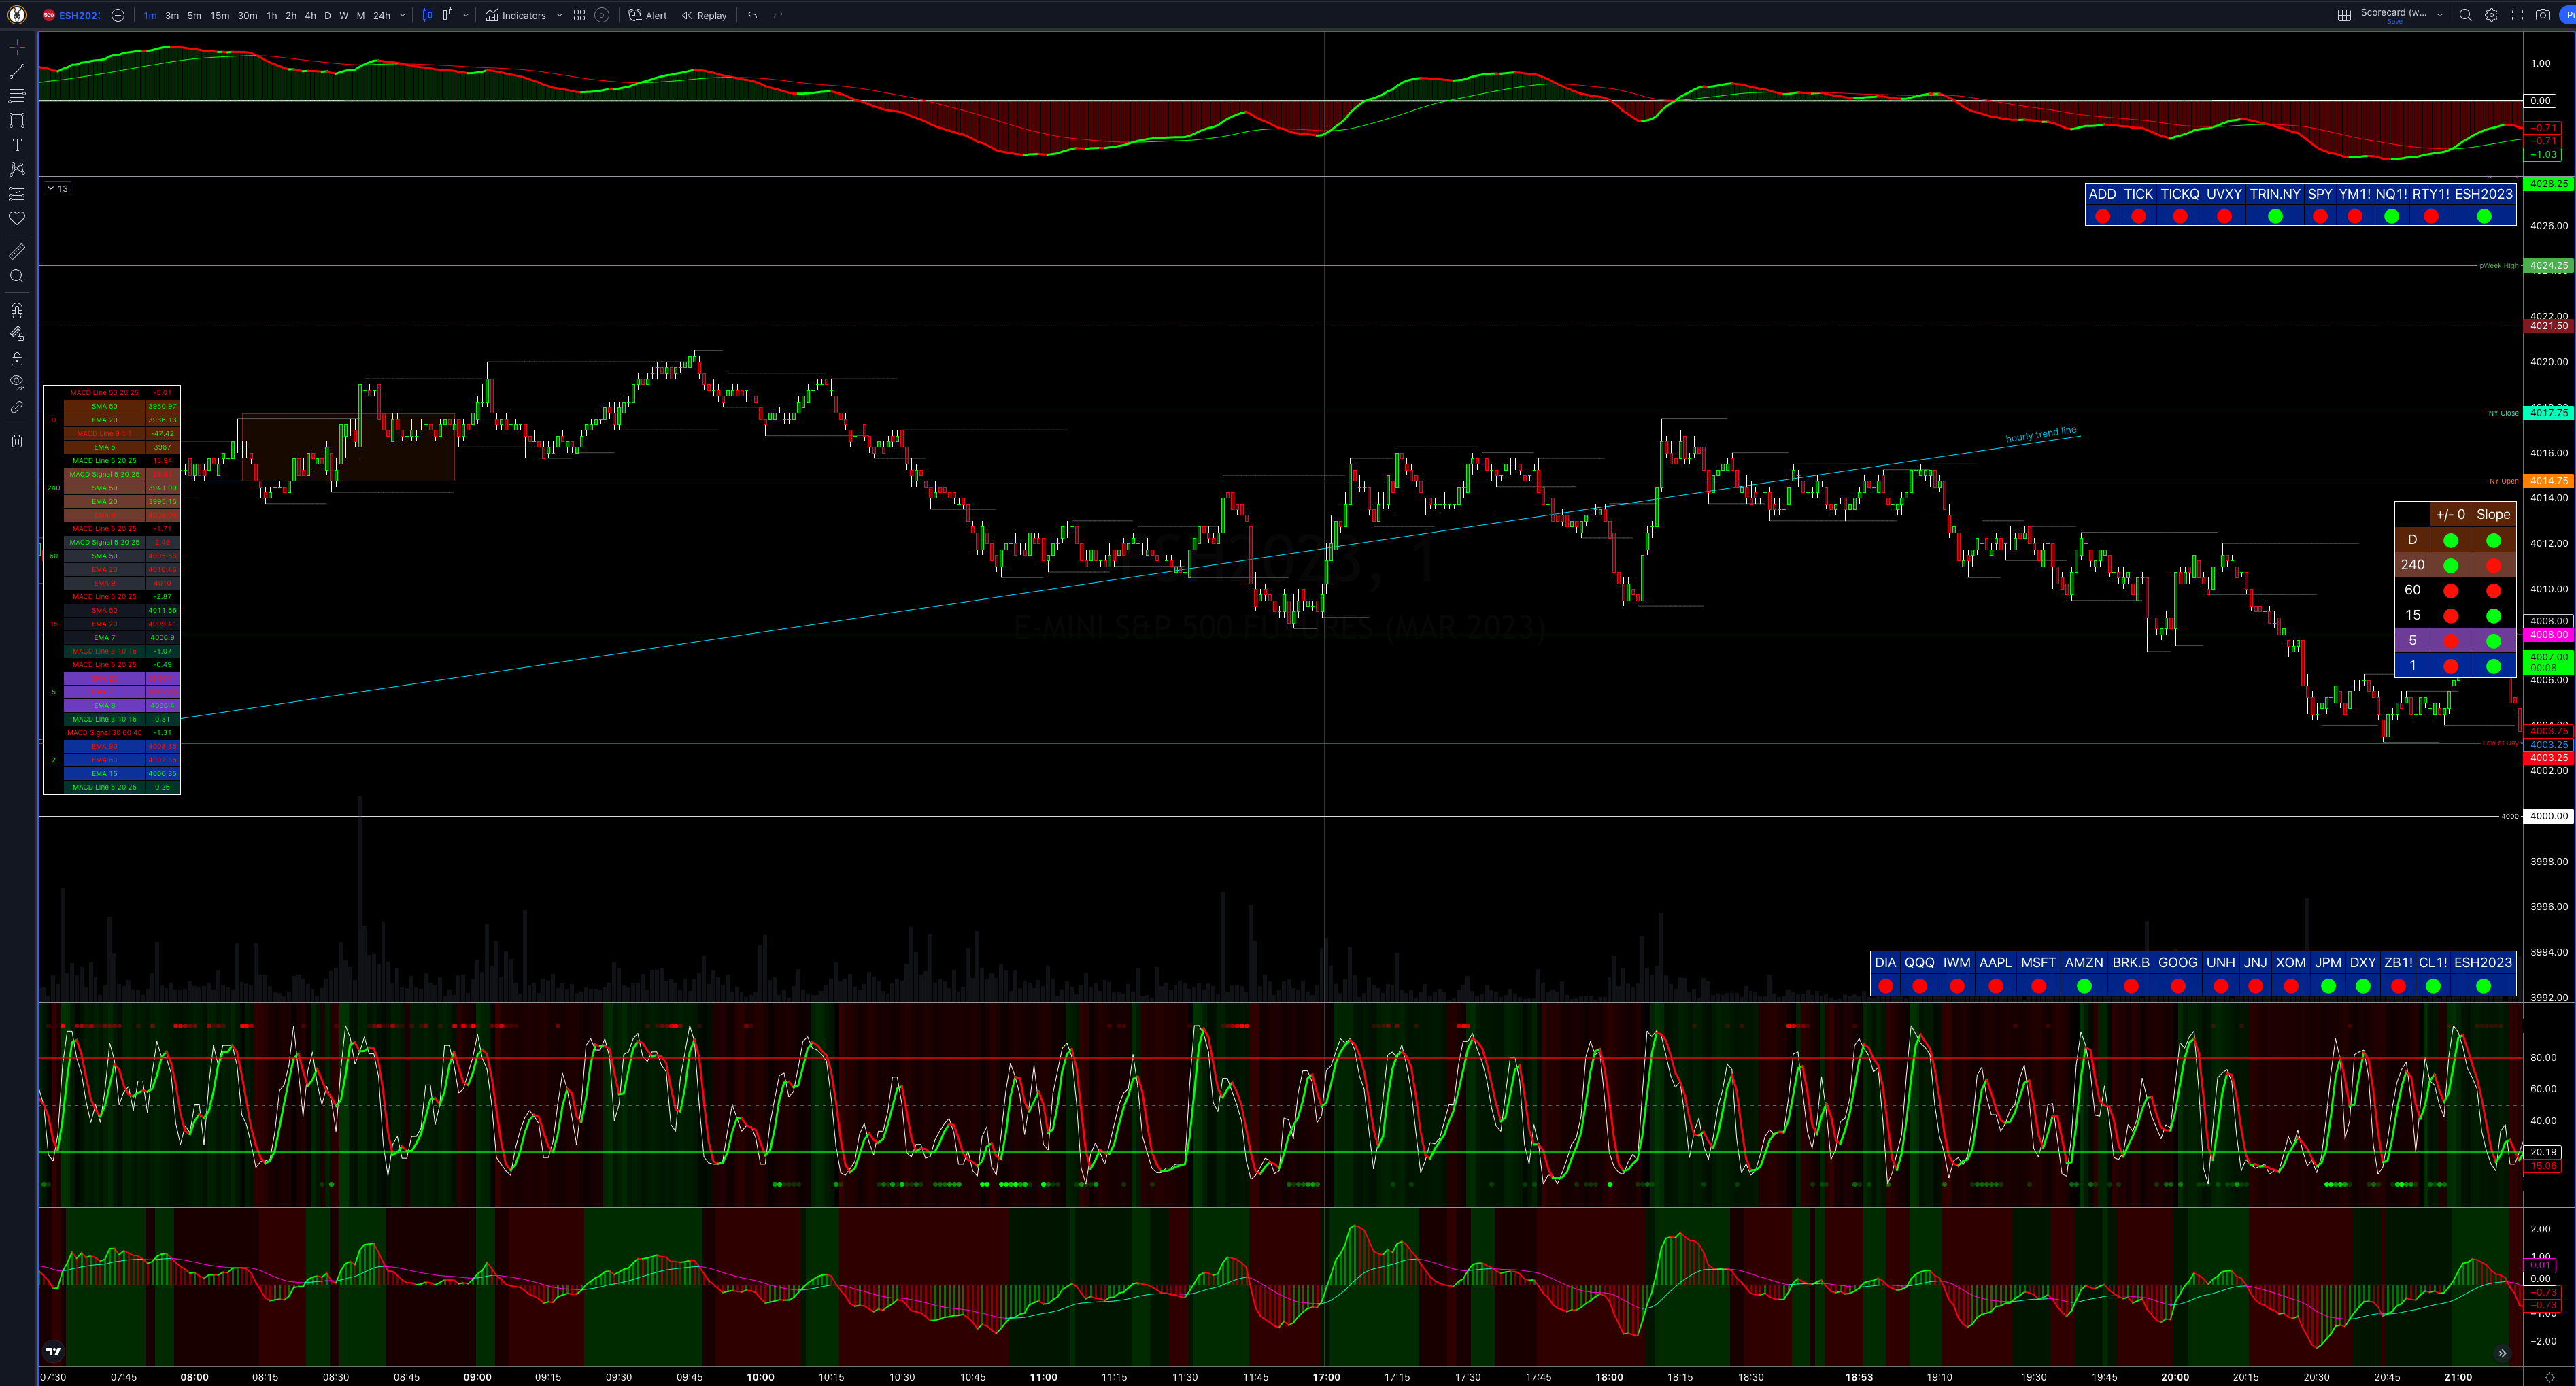The height and width of the screenshot is (1386, 2576).
Task: Start bar Replay mode
Action: click(704, 15)
